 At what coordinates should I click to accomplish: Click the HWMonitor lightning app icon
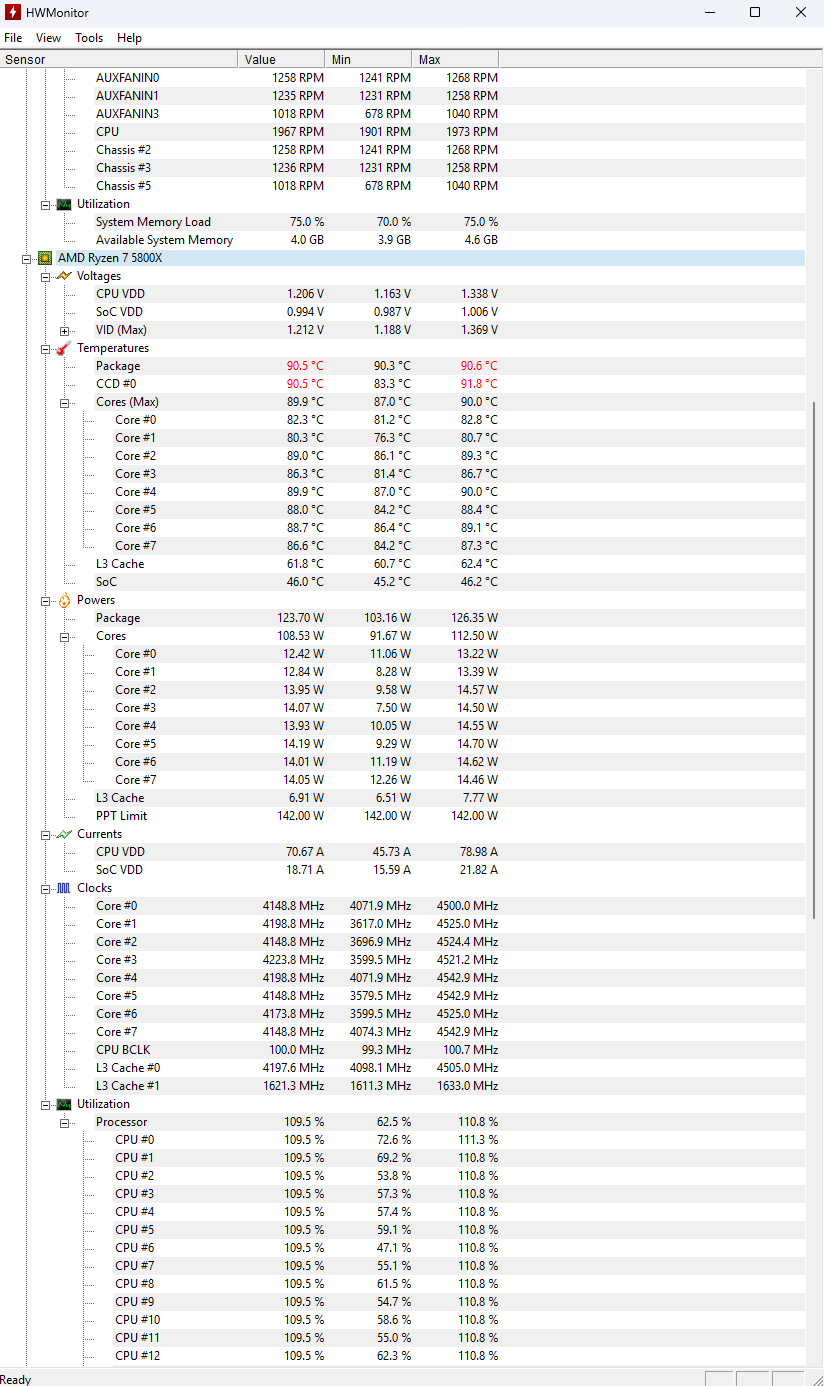coord(13,12)
